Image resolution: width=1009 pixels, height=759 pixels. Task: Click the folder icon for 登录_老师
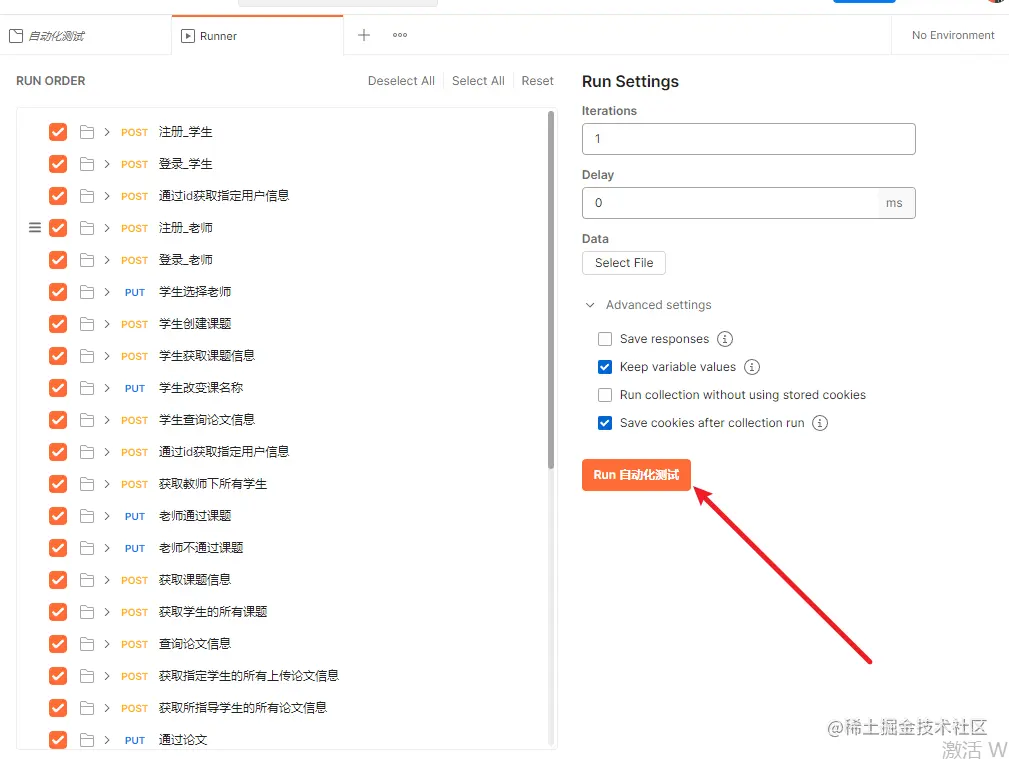[x=87, y=260]
